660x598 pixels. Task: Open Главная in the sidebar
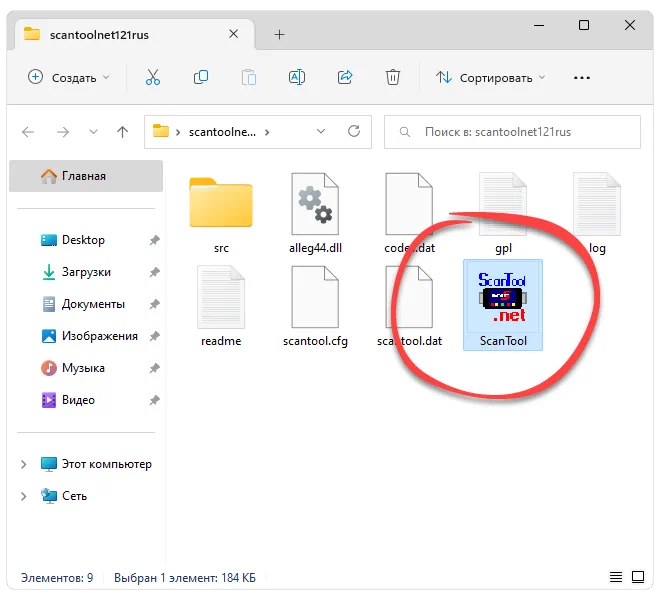tap(86, 176)
